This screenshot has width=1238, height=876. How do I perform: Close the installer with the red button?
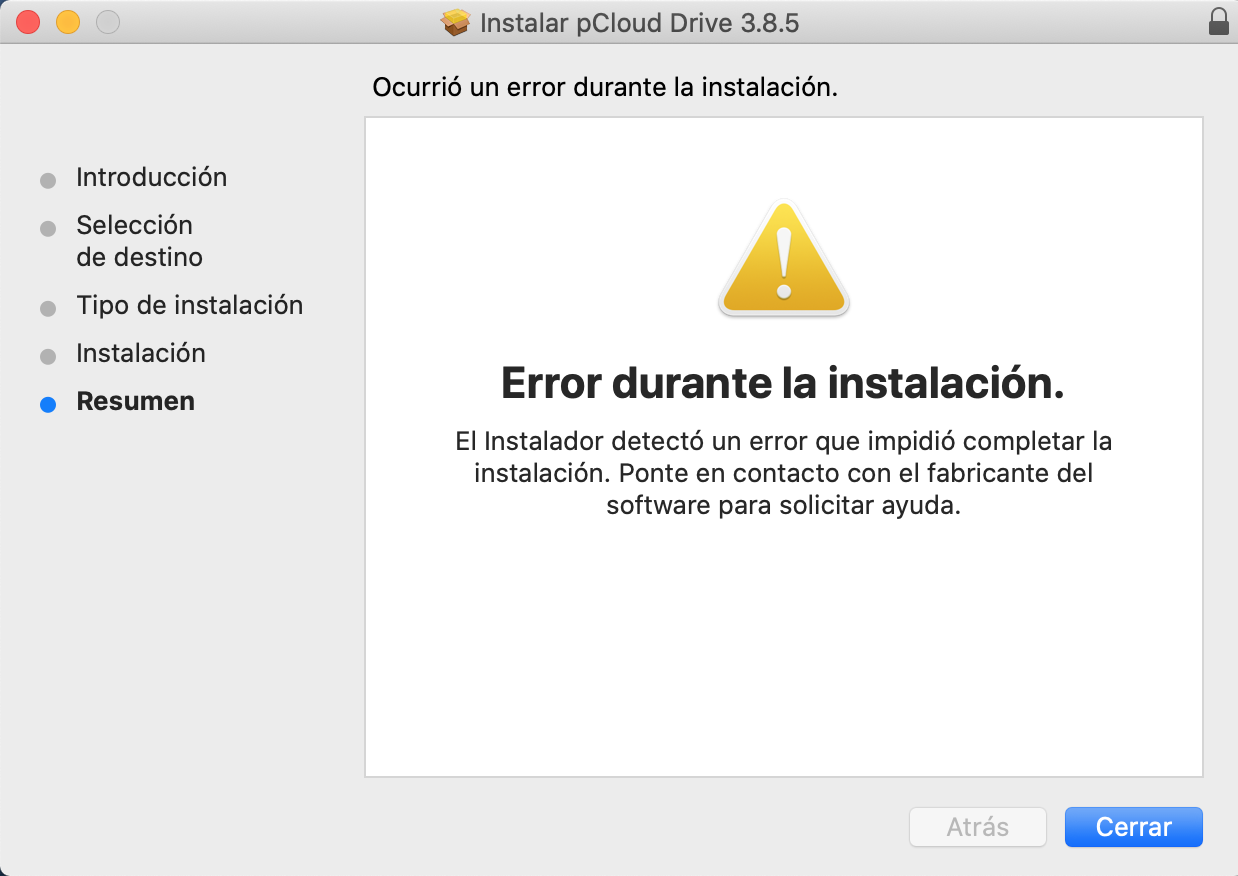click(x=28, y=21)
